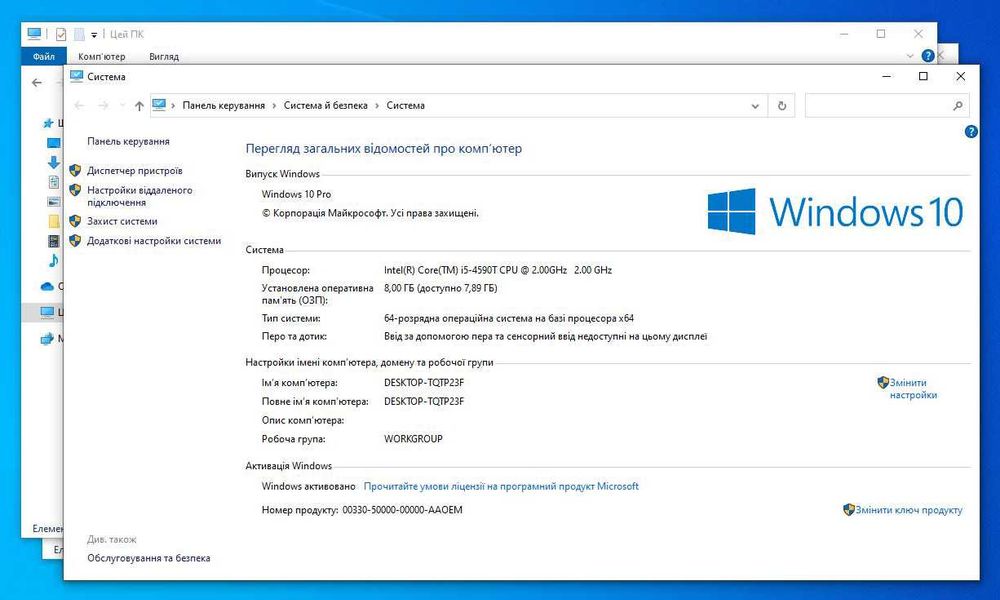Image resolution: width=1000 pixels, height=600 pixels.
Task: Open the chevron dropdown after Панель керування breadcrumb
Action: 274,106
